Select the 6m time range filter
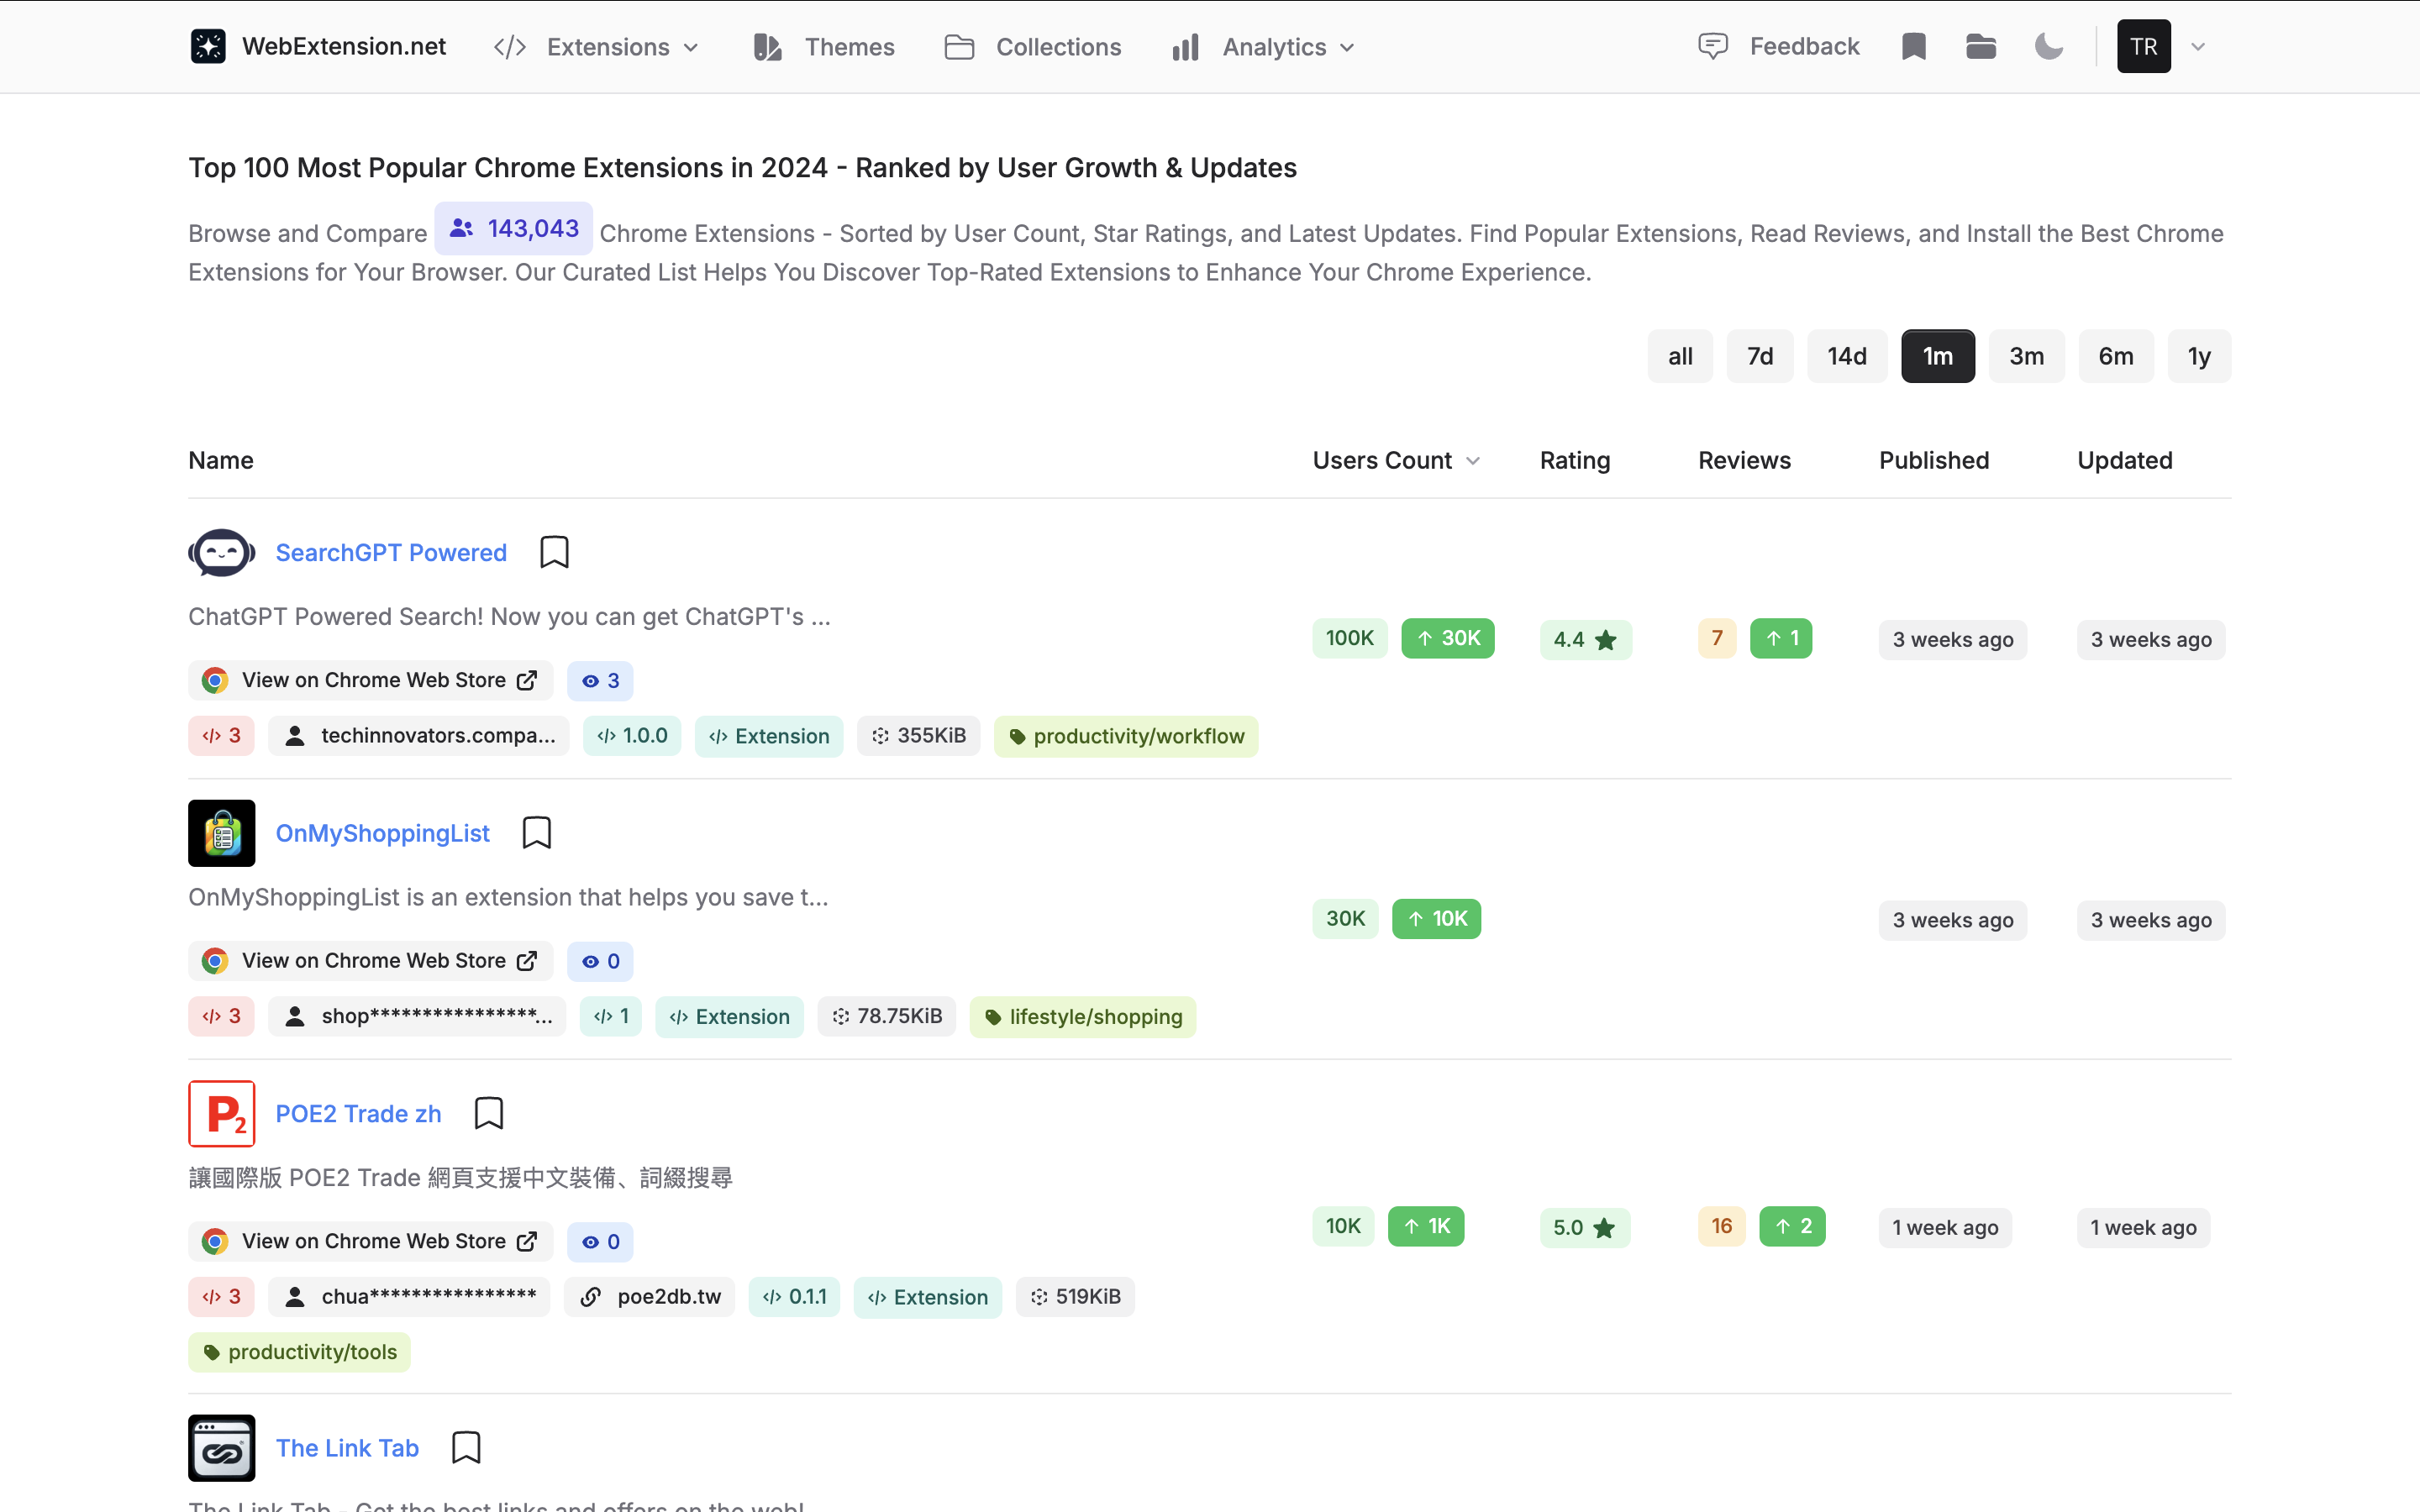The height and width of the screenshot is (1512, 2420). pyautogui.click(x=2116, y=356)
